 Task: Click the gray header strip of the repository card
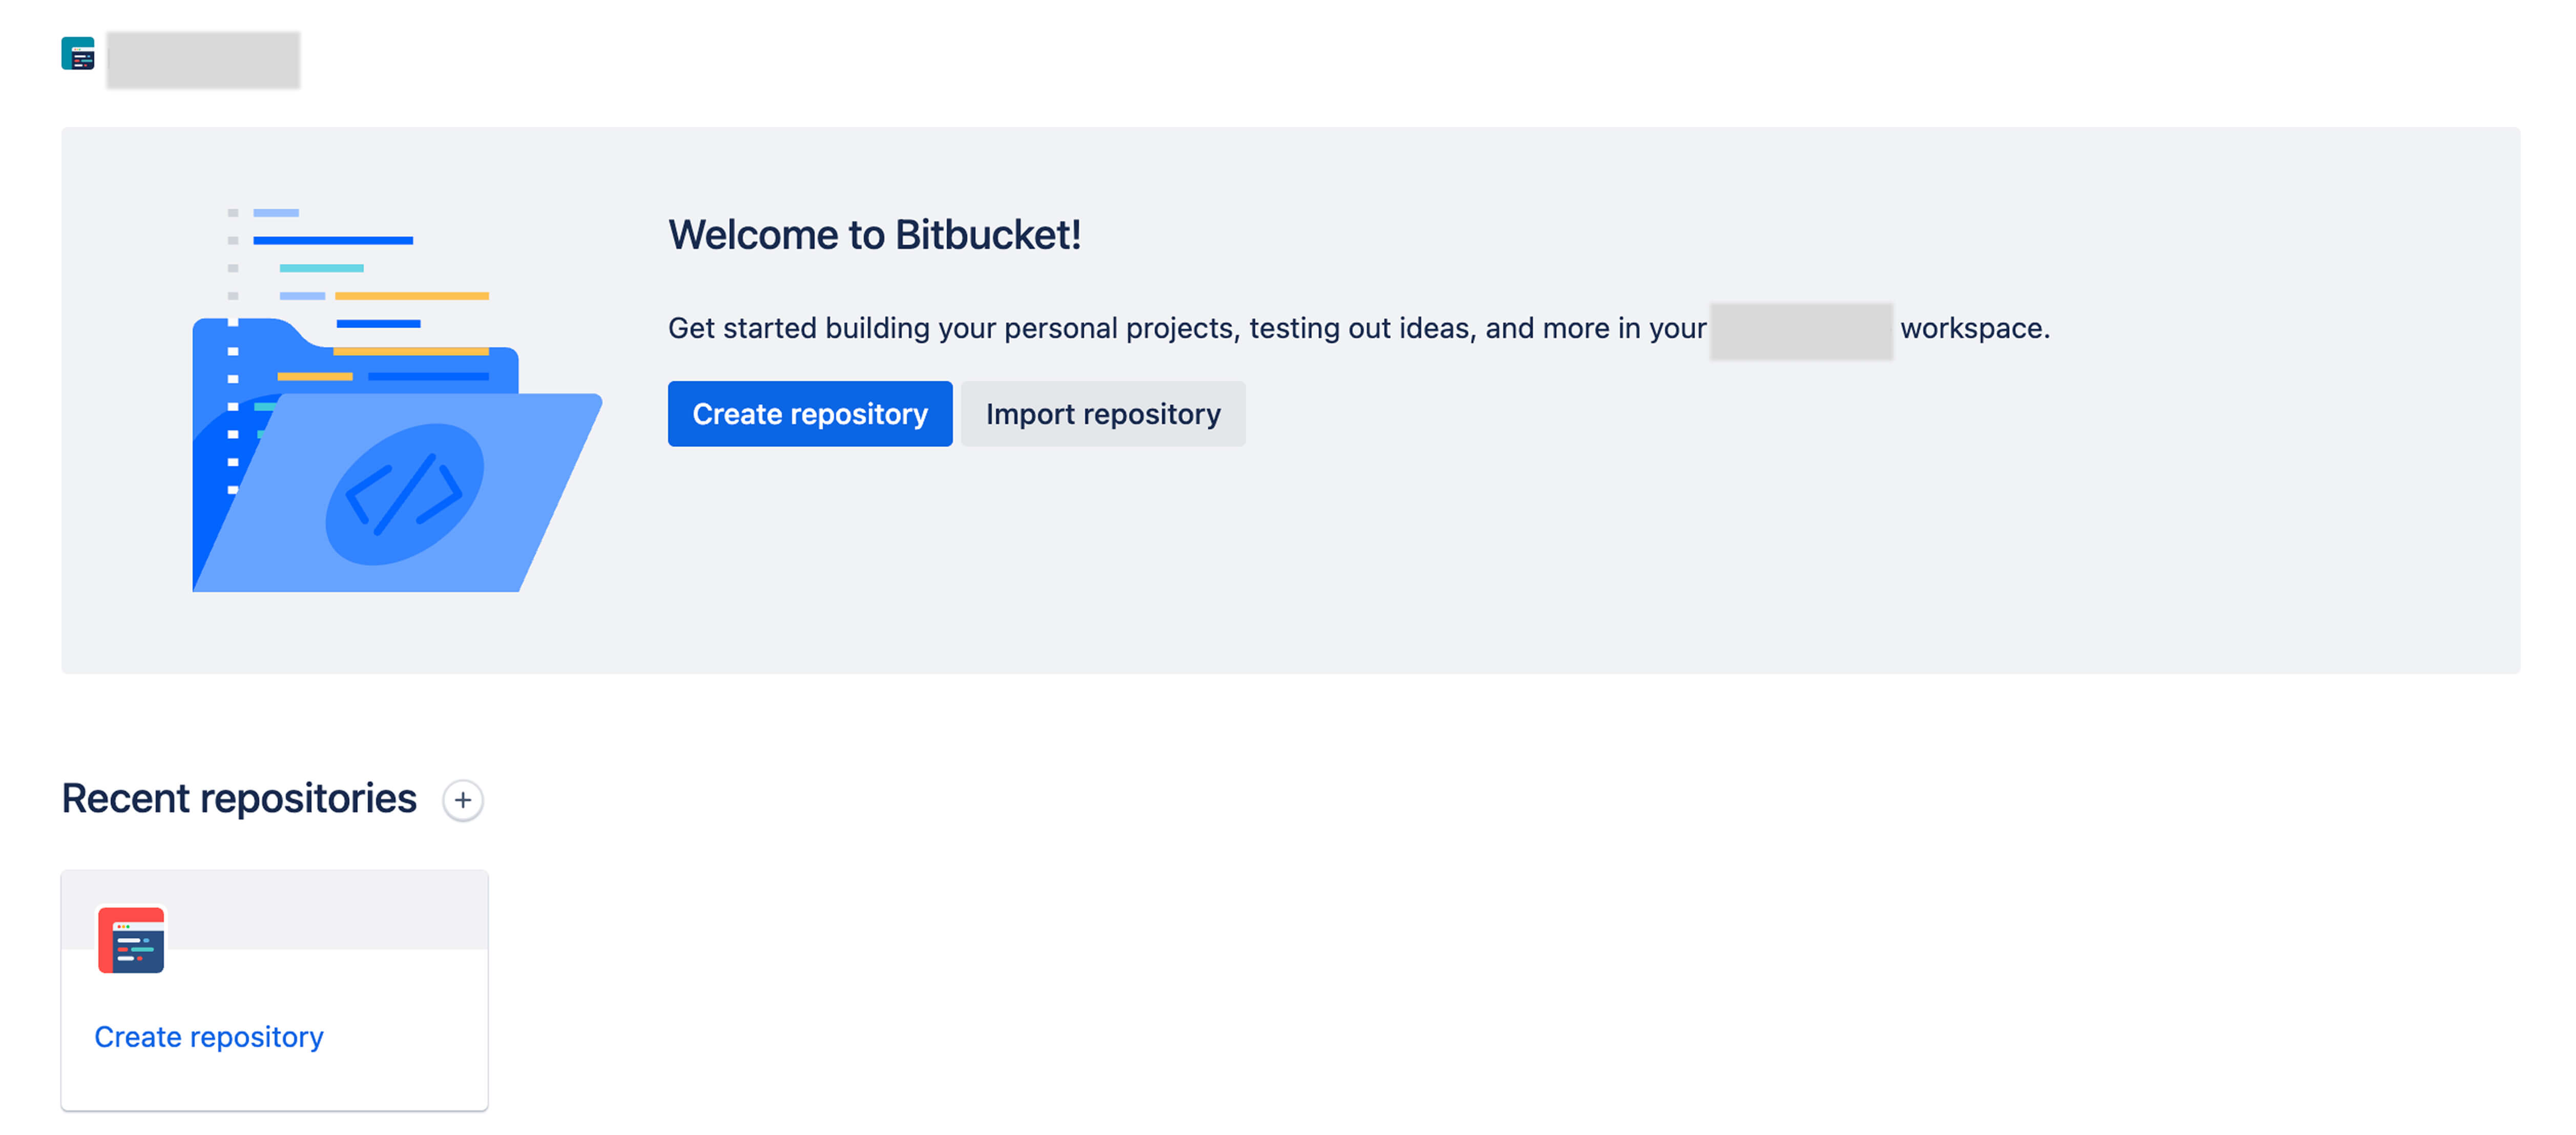(275, 909)
